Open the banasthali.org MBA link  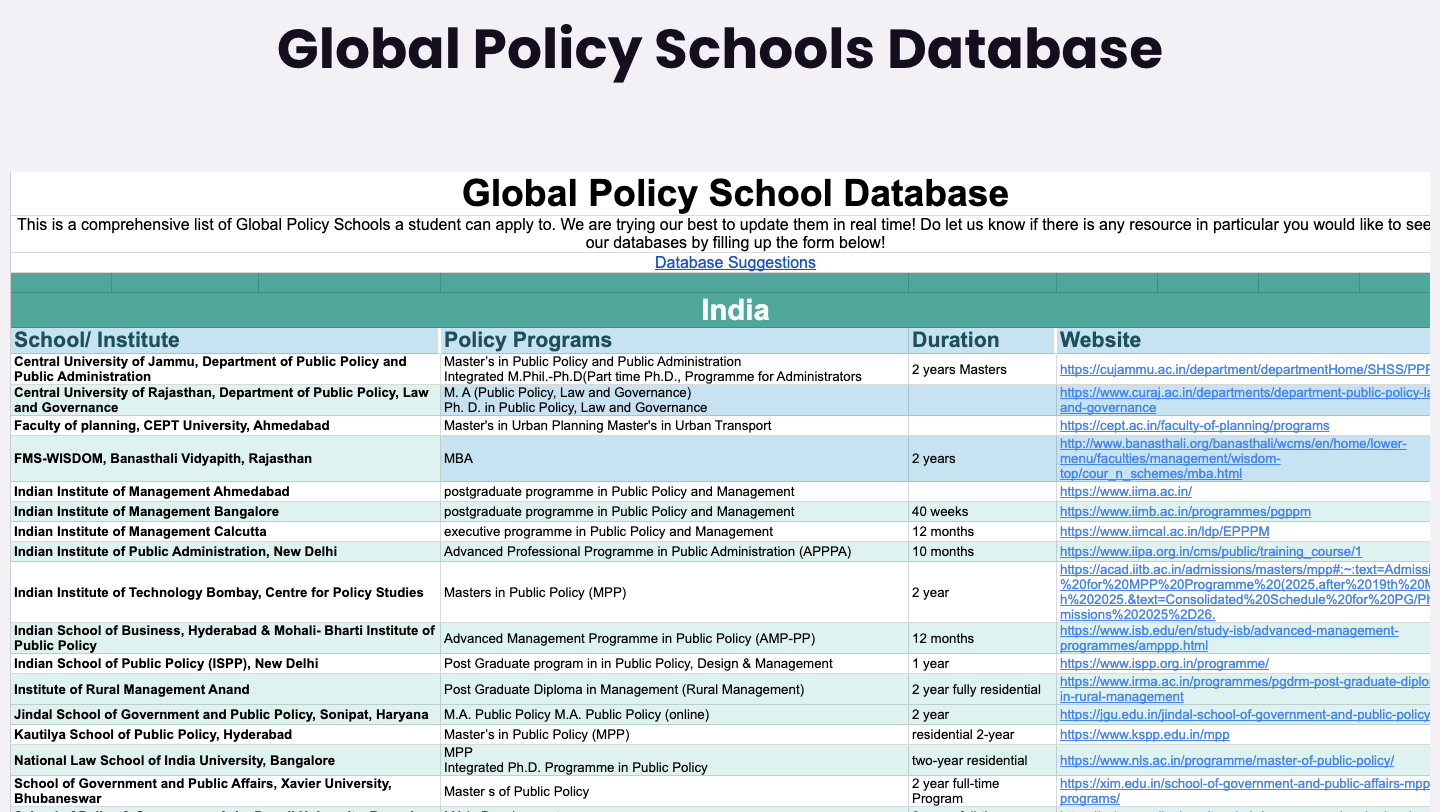tap(1233, 458)
